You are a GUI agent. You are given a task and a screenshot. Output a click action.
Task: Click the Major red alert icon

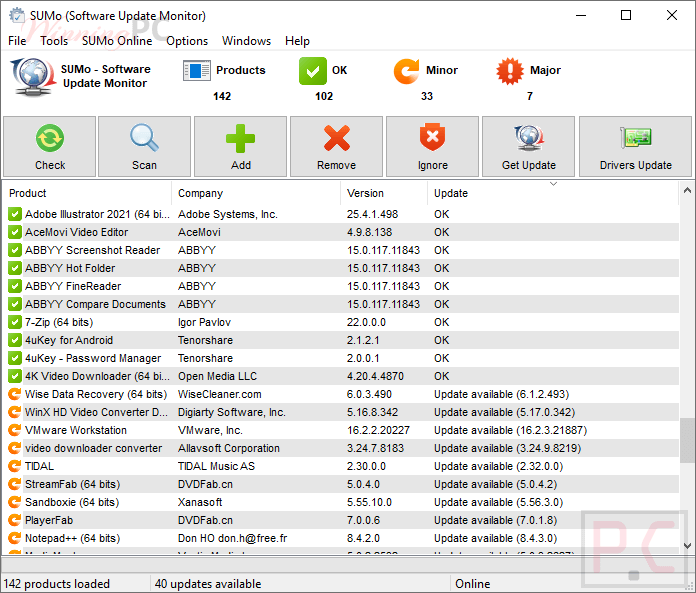[x=510, y=72]
